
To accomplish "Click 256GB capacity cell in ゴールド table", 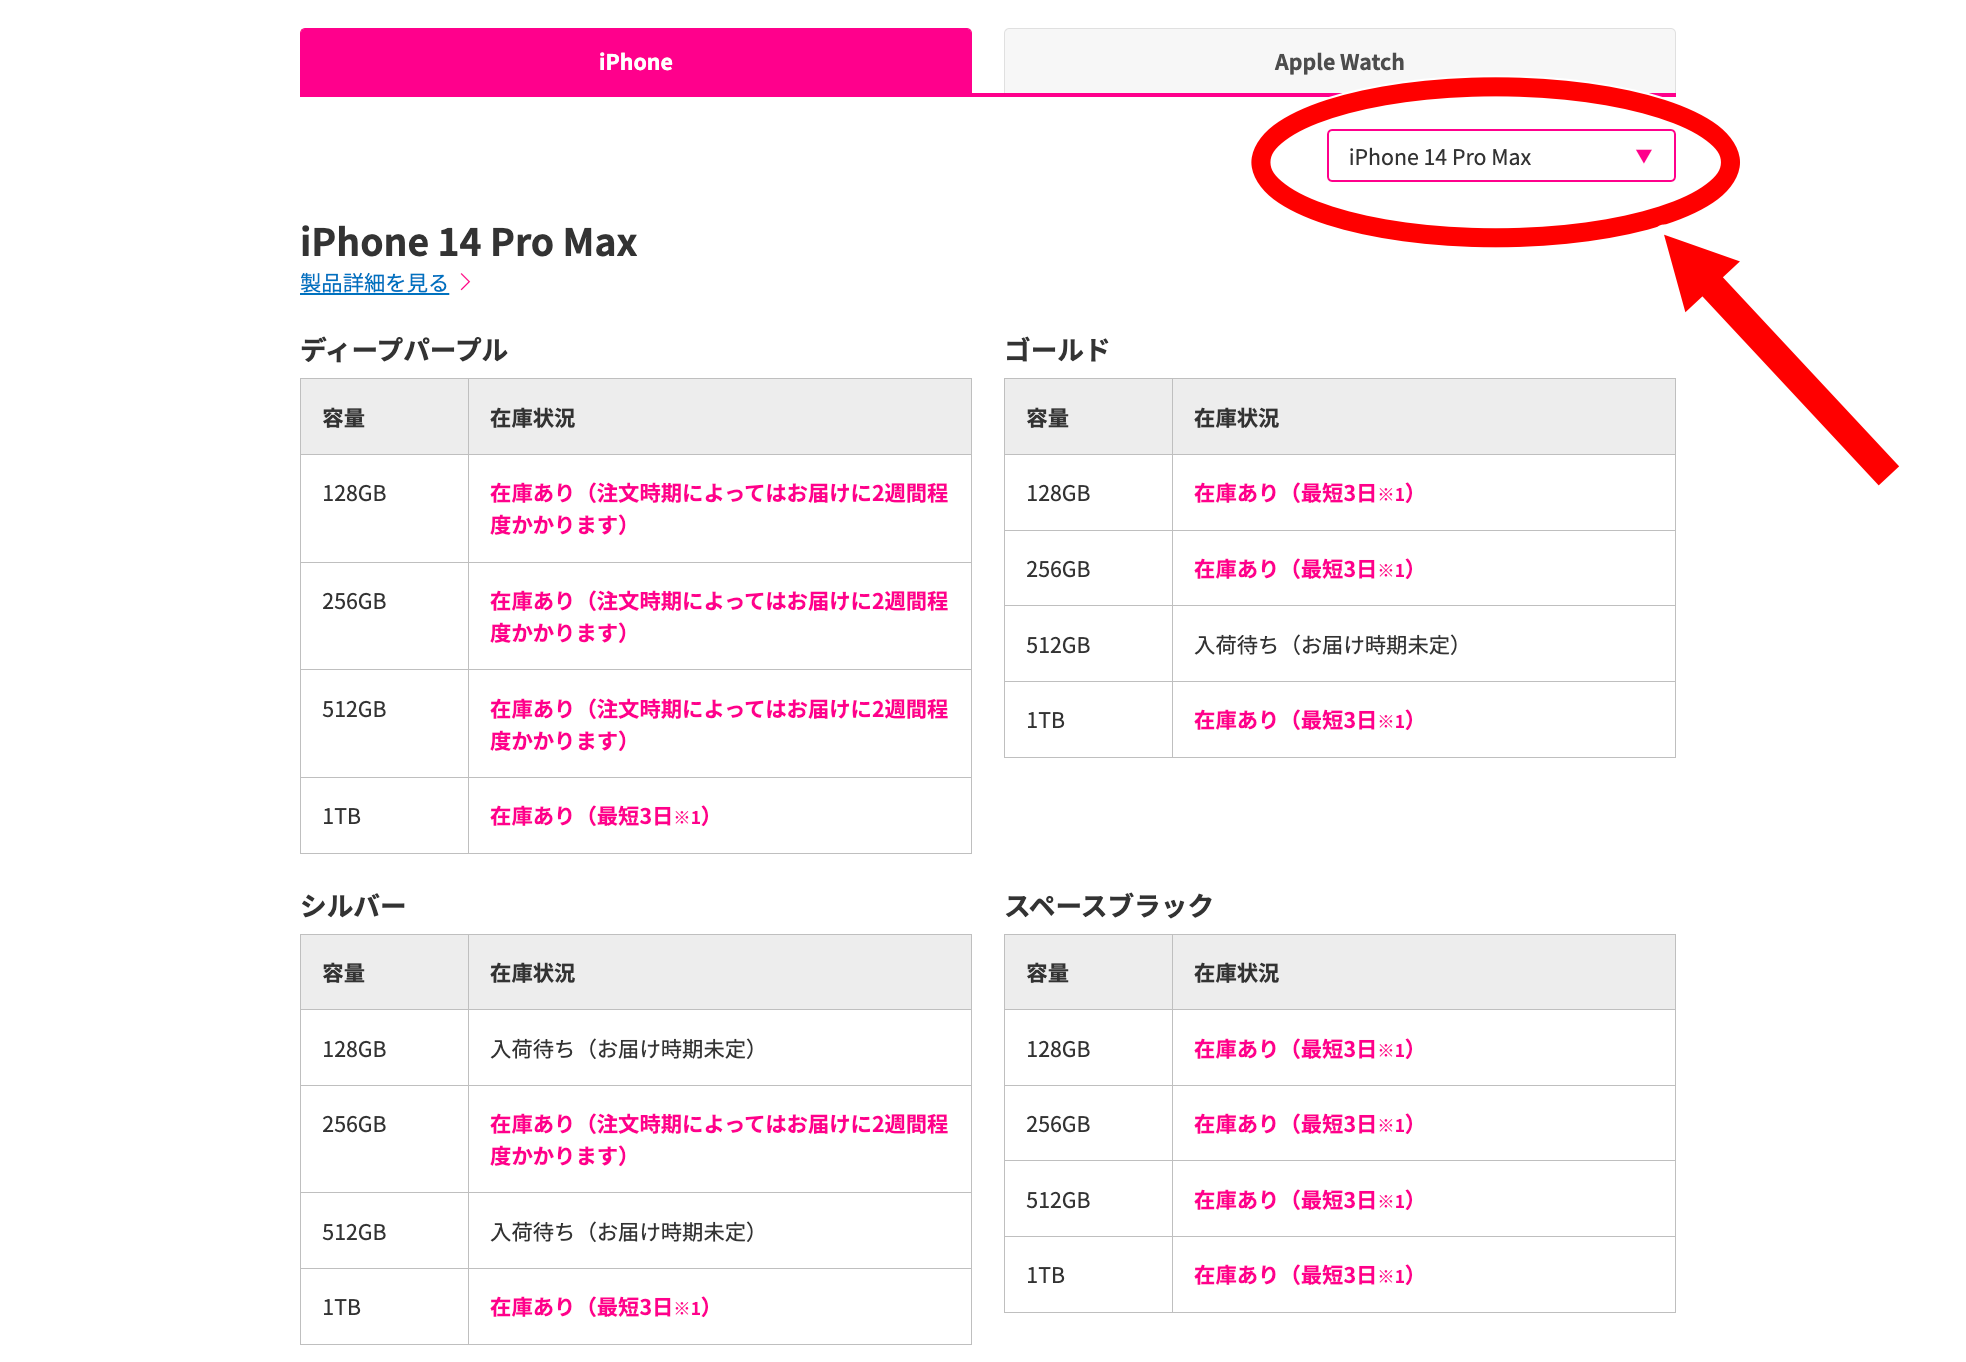I will [1088, 569].
